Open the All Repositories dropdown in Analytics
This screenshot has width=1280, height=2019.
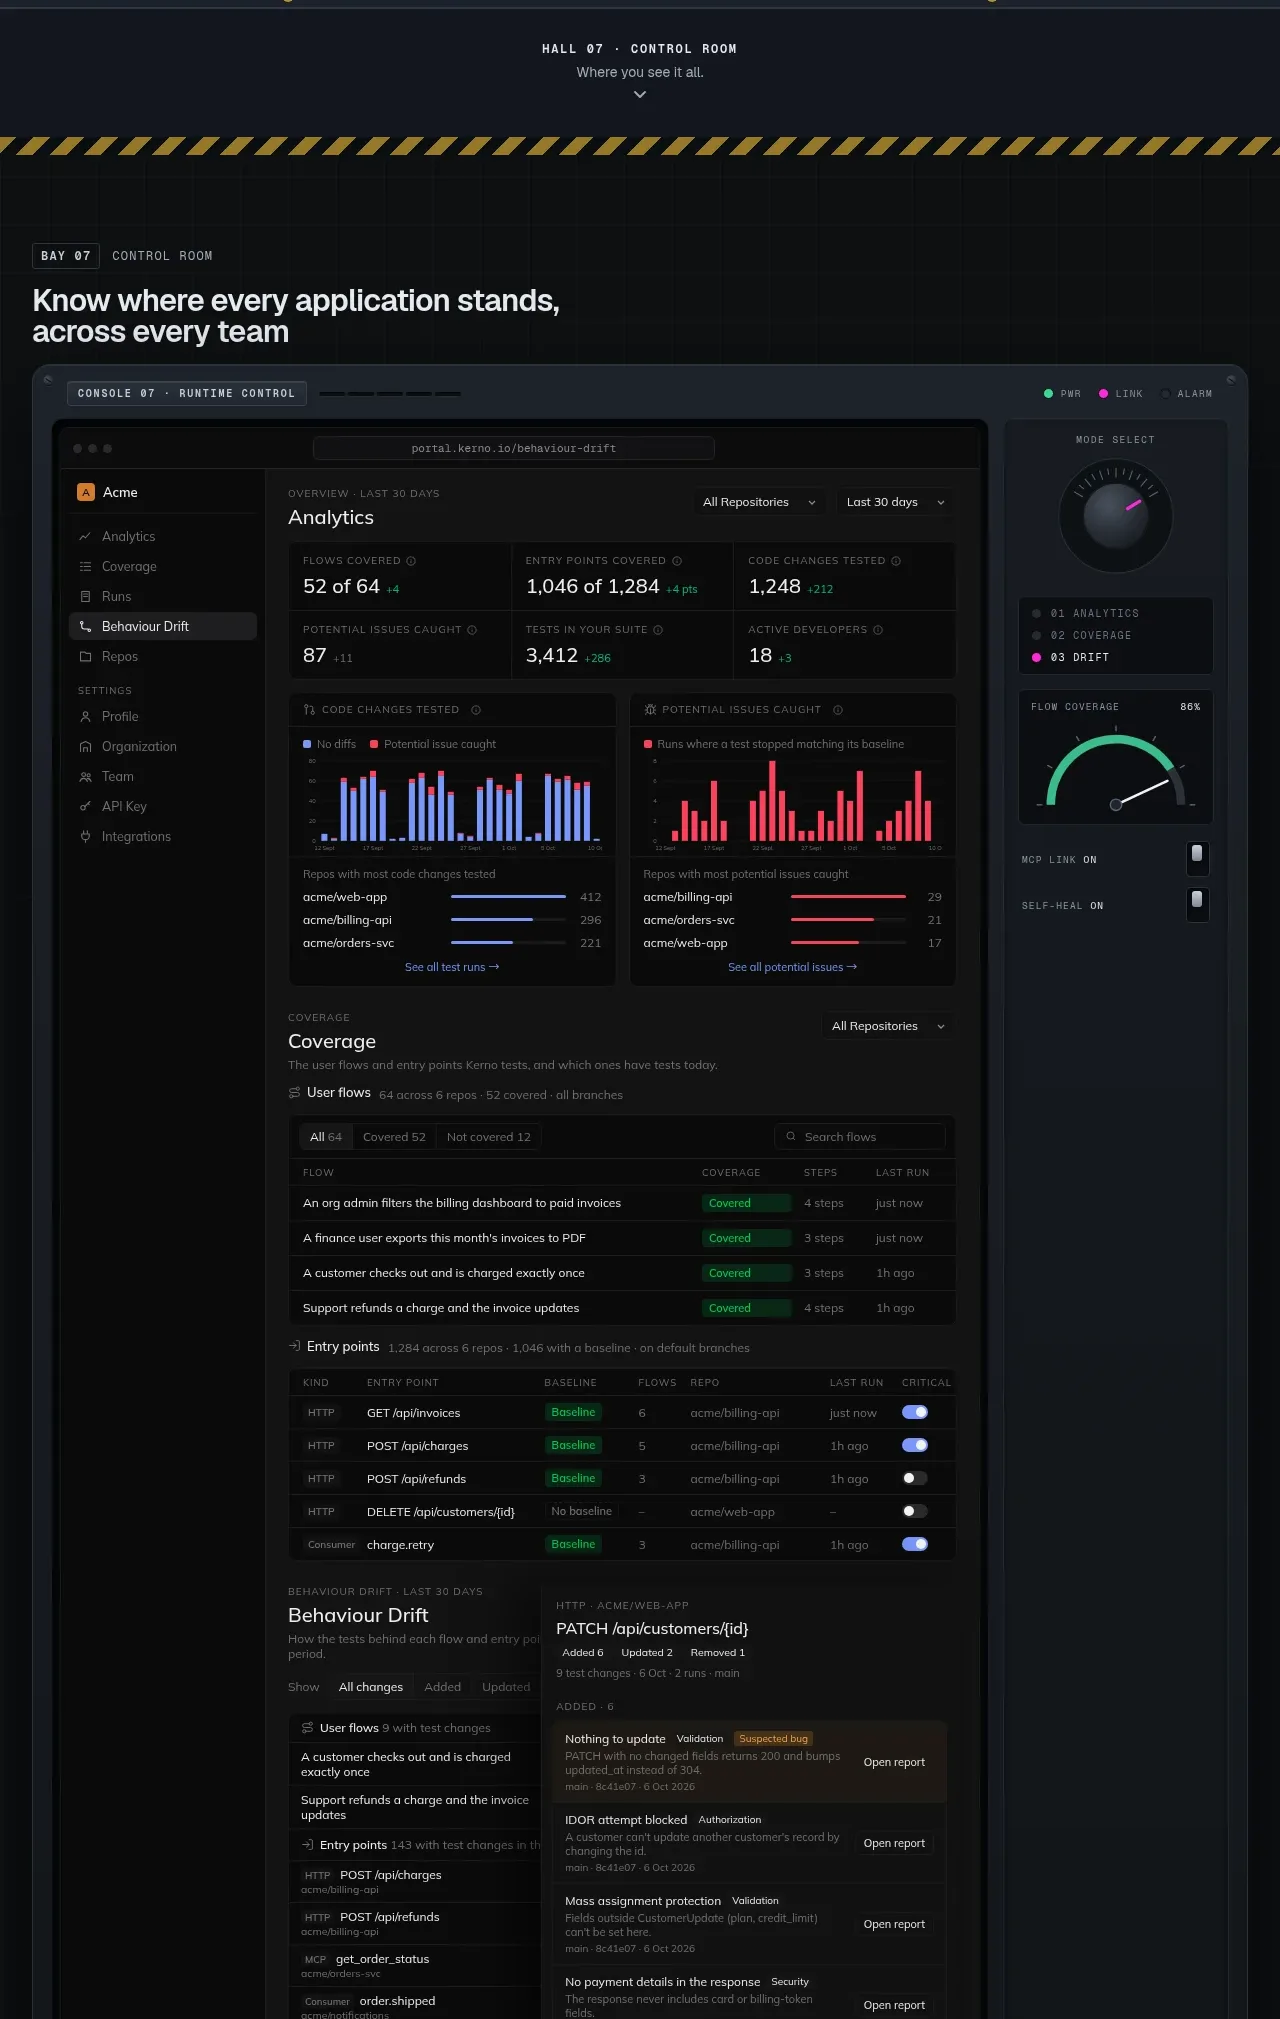point(760,502)
